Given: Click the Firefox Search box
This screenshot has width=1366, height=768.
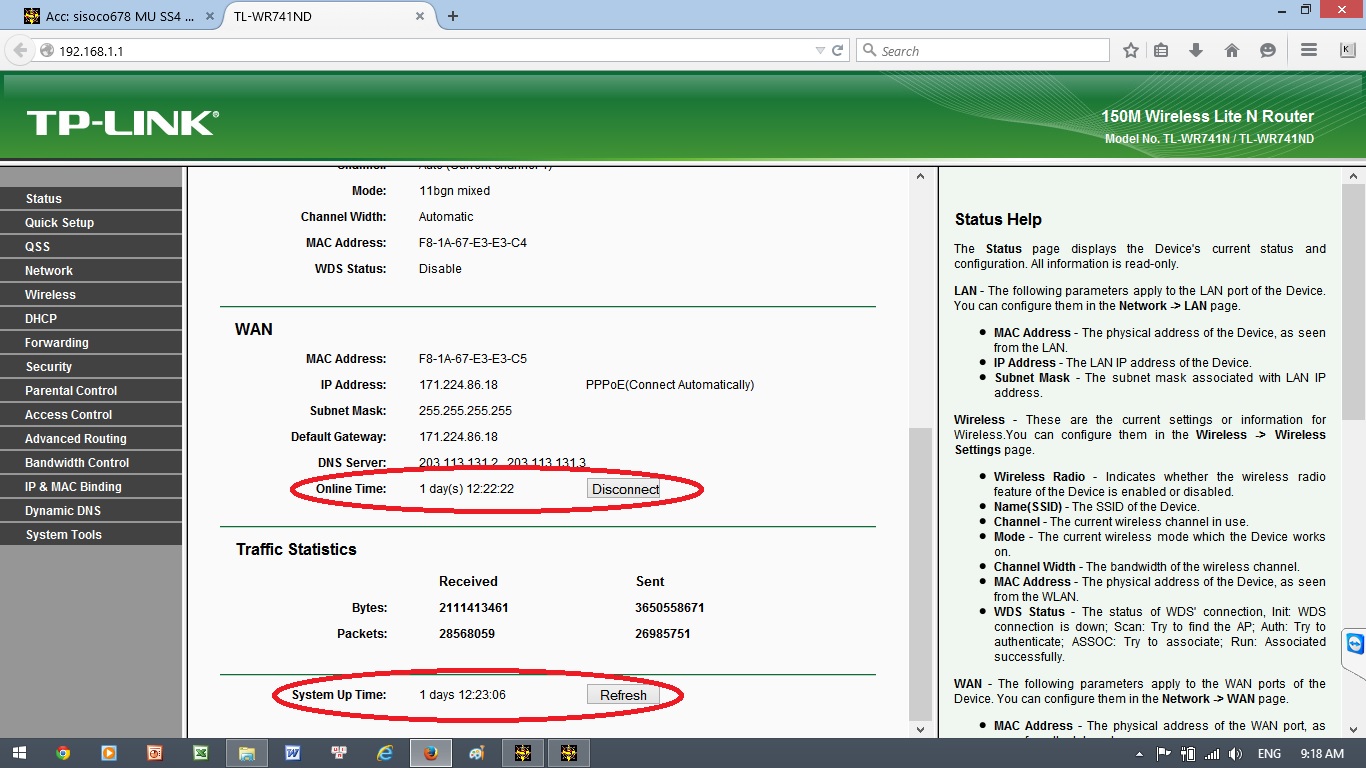Looking at the screenshot, I should pyautogui.click(x=984, y=50).
